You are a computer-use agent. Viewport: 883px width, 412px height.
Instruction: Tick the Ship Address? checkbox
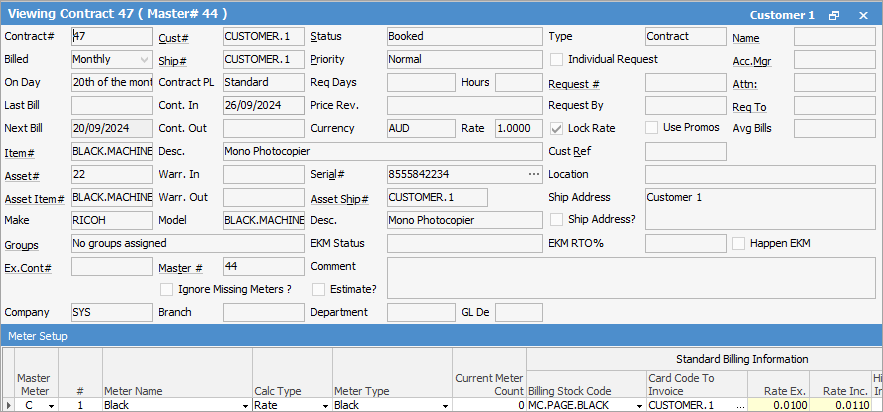(x=557, y=219)
